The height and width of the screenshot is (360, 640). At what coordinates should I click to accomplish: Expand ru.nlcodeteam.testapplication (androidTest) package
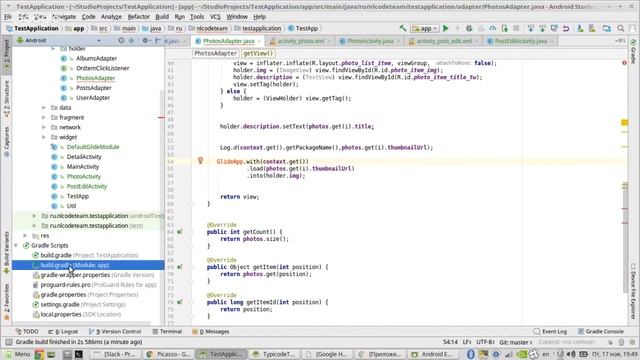pyautogui.click(x=34, y=216)
